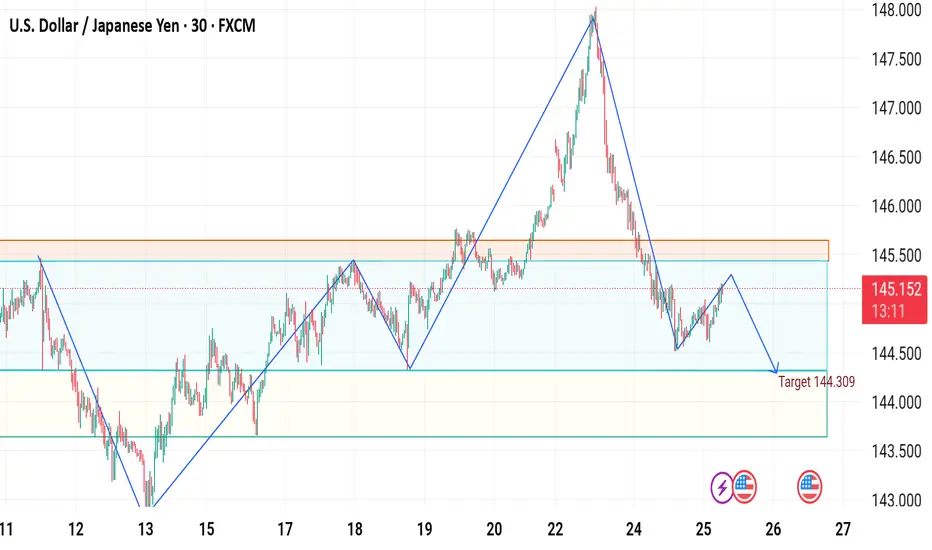Open the US flag event near date 25
Screen dimensions: 932x550
pos(745,487)
